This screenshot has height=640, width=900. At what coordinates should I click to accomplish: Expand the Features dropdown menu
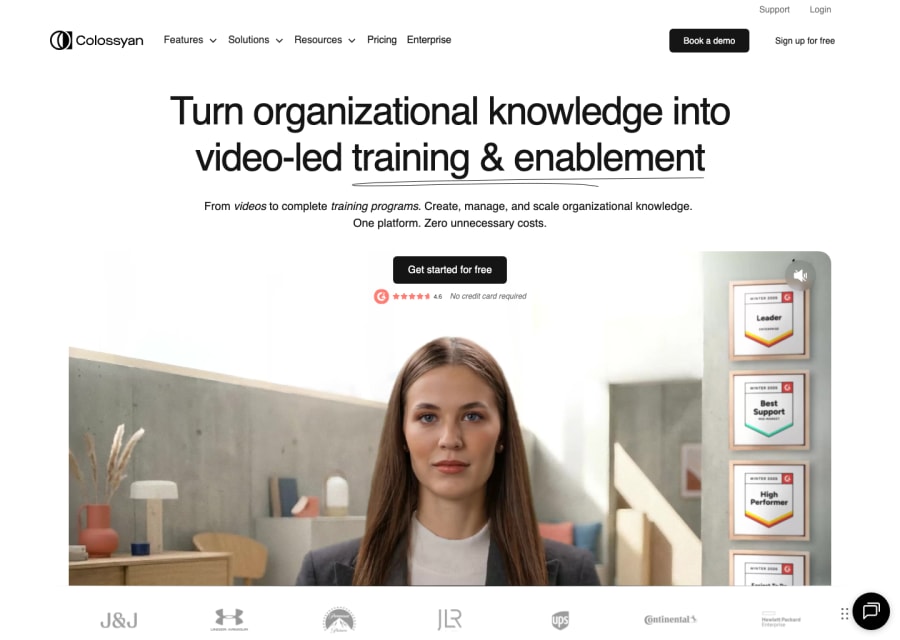point(190,40)
